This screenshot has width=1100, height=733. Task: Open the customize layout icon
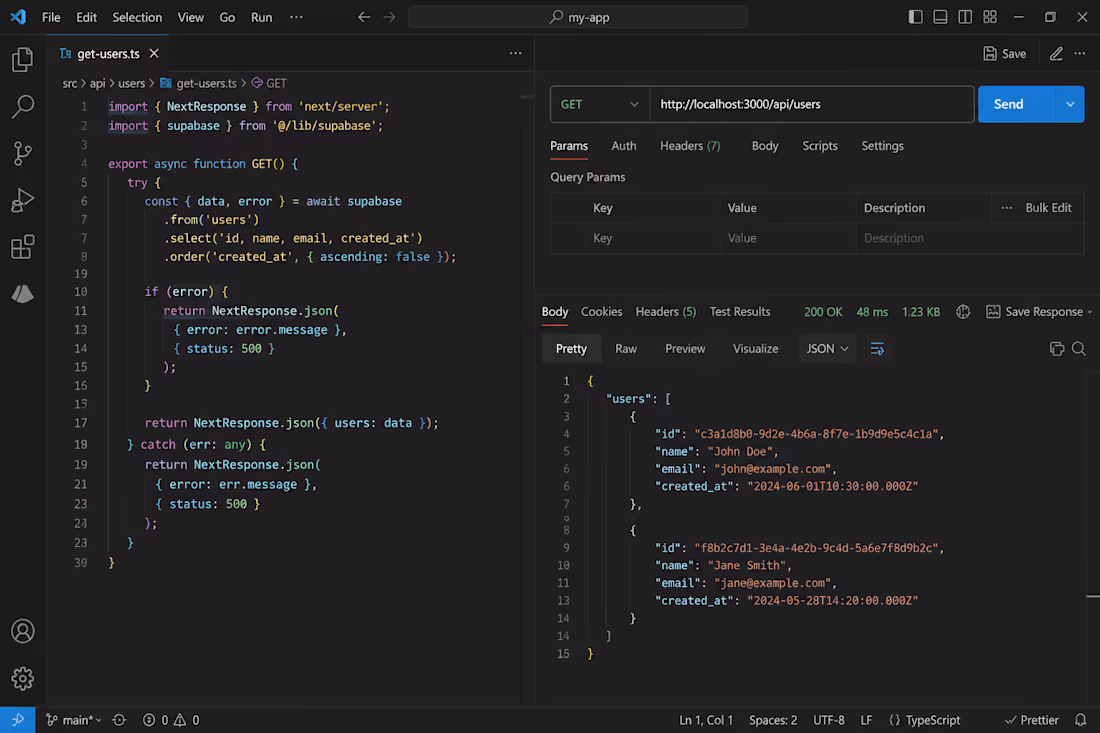click(990, 17)
